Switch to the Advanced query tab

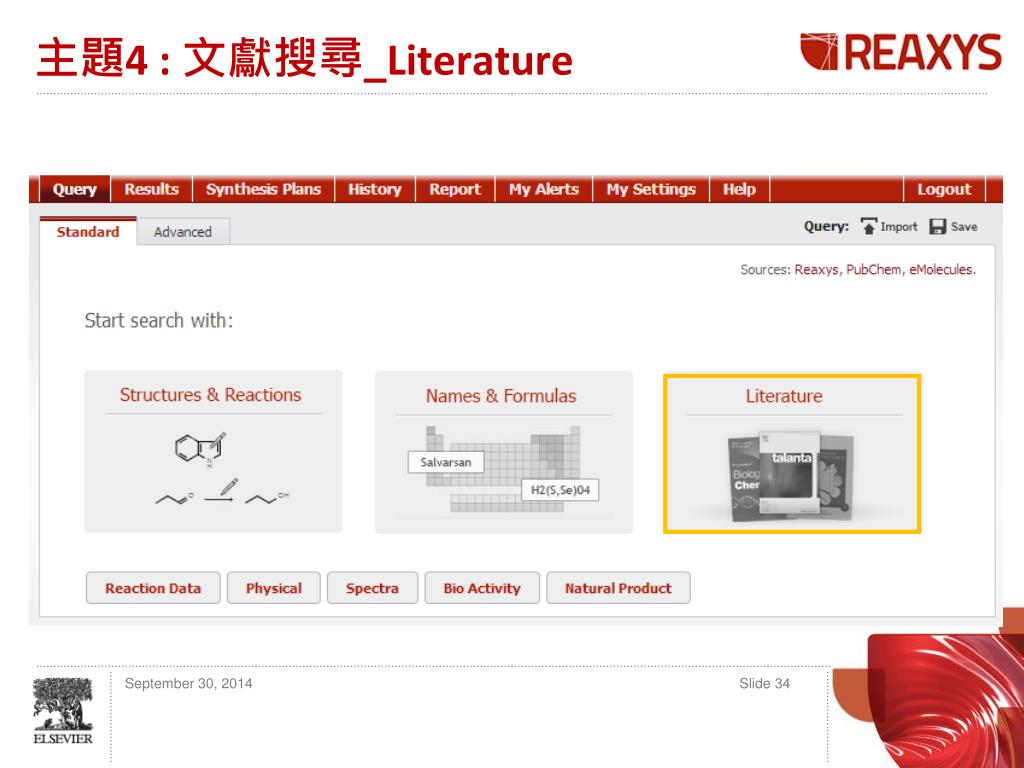point(183,232)
